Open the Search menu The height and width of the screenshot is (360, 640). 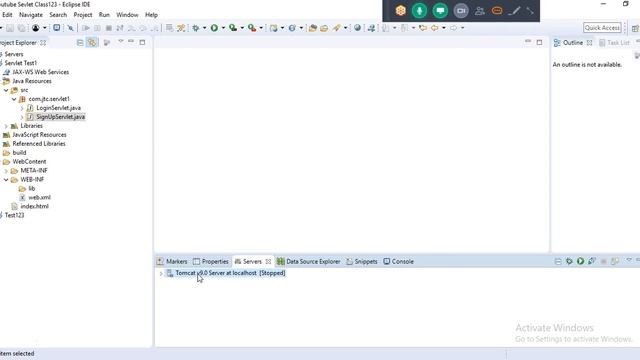tap(58, 15)
